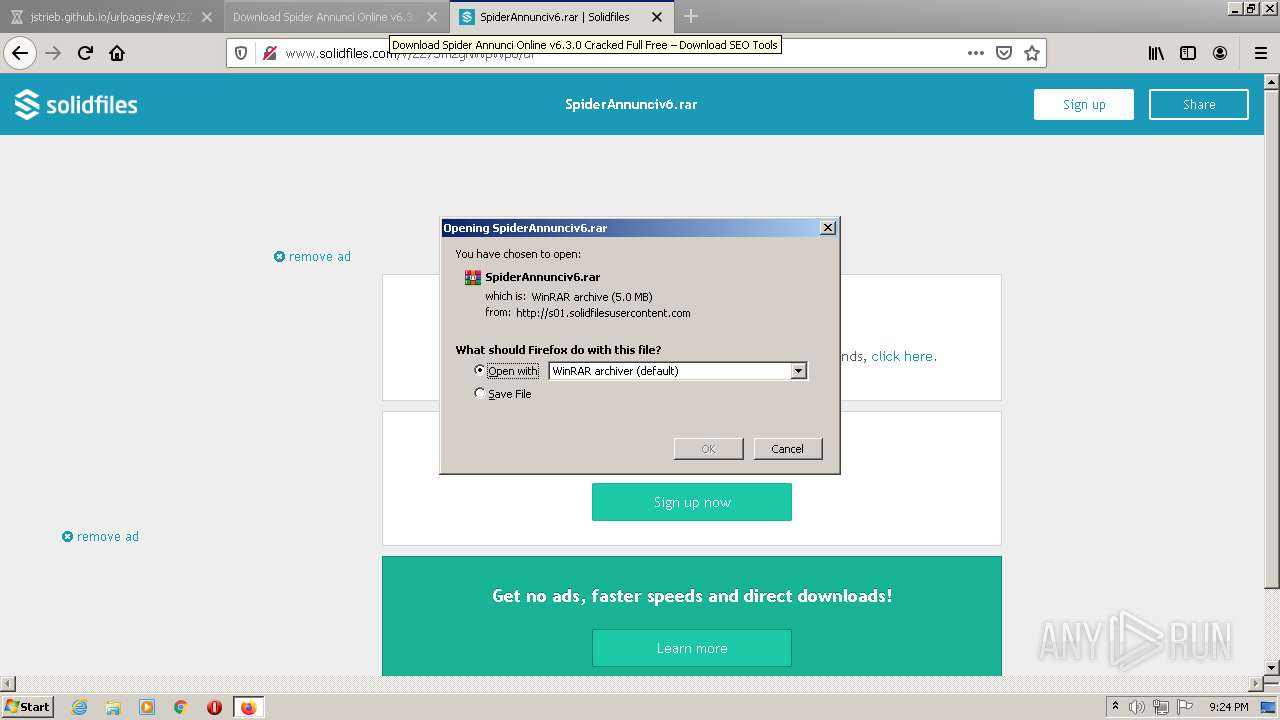
Task: Reload the current page
Action: pyautogui.click(x=85, y=53)
